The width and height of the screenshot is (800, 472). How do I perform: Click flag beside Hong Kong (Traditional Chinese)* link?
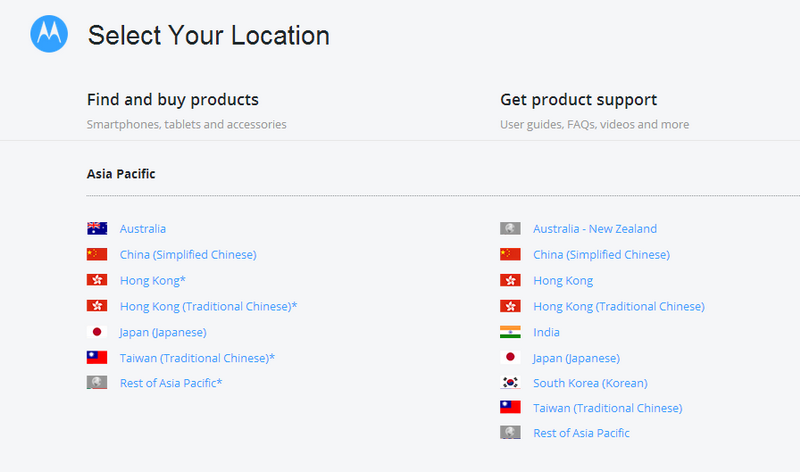tap(97, 306)
